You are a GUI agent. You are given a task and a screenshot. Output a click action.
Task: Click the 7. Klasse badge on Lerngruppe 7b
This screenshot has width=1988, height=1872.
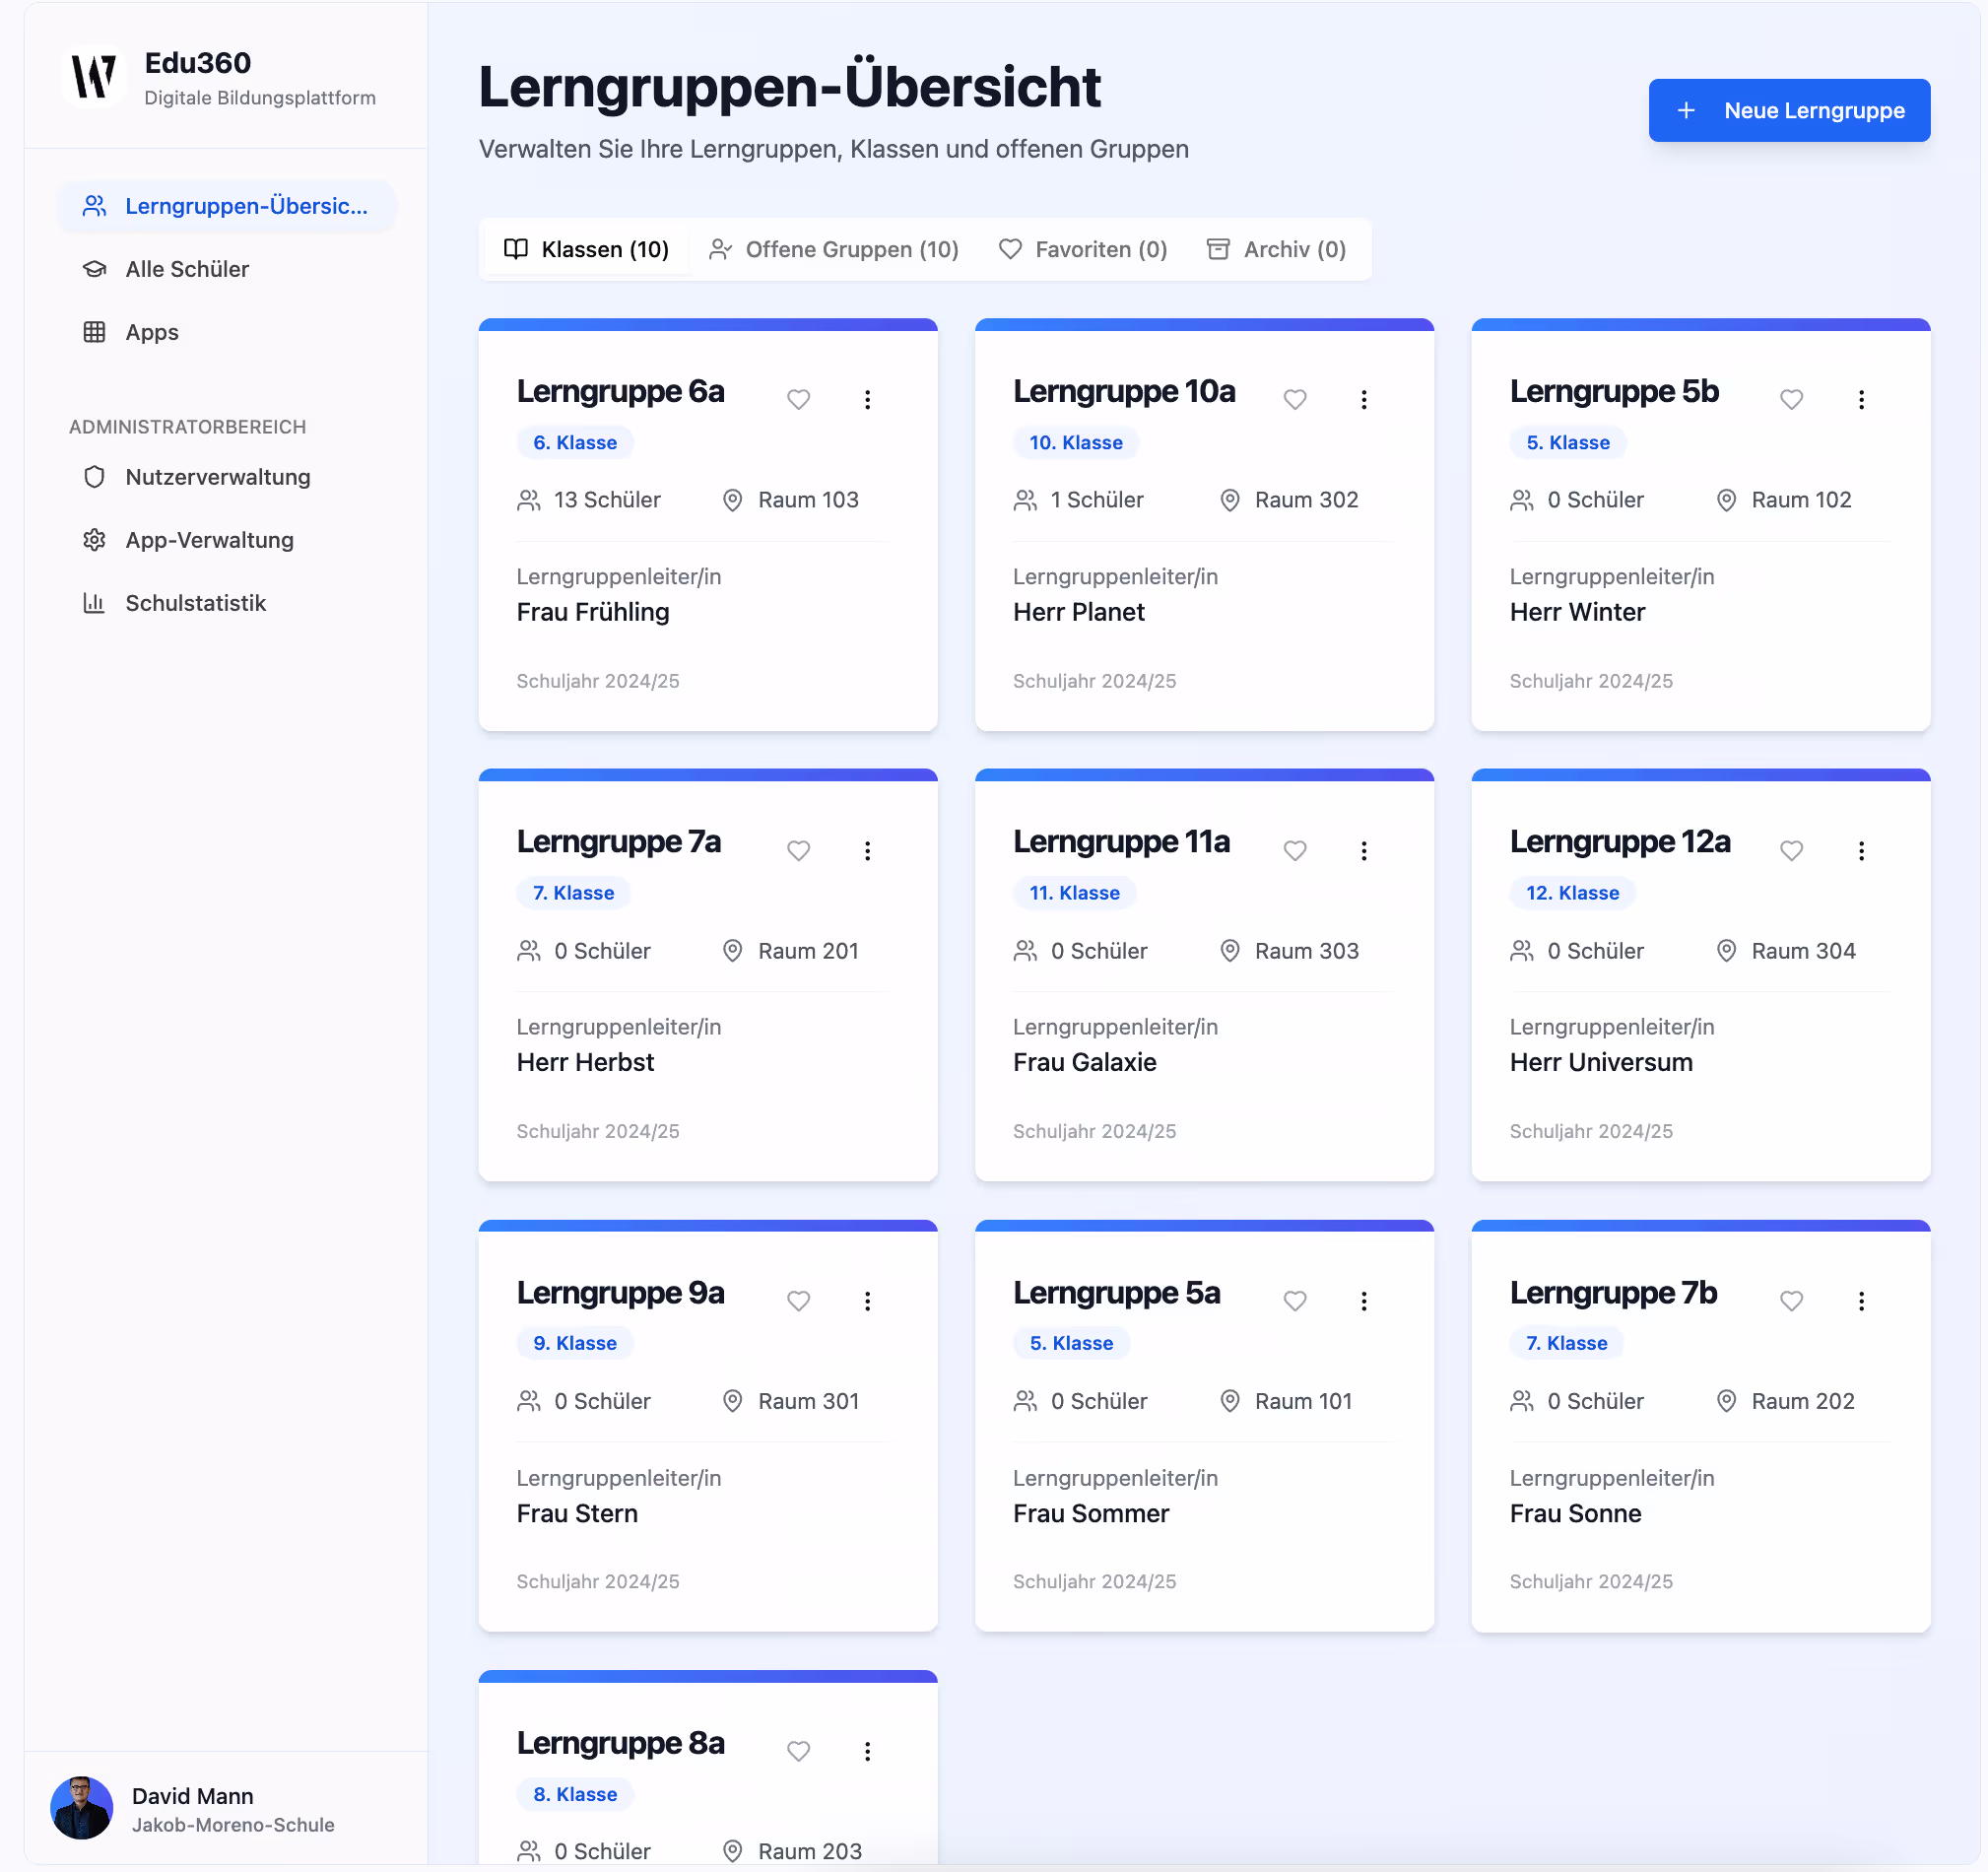tap(1566, 1343)
